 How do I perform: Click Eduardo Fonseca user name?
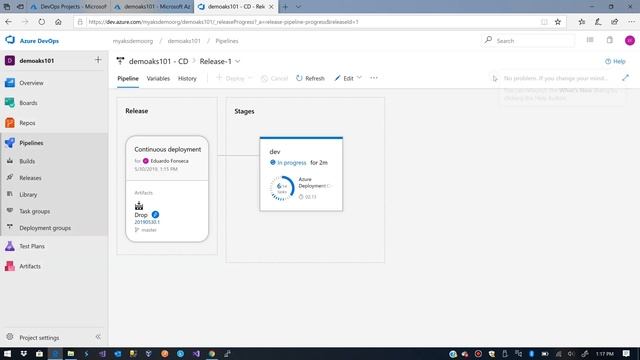[x=169, y=161]
